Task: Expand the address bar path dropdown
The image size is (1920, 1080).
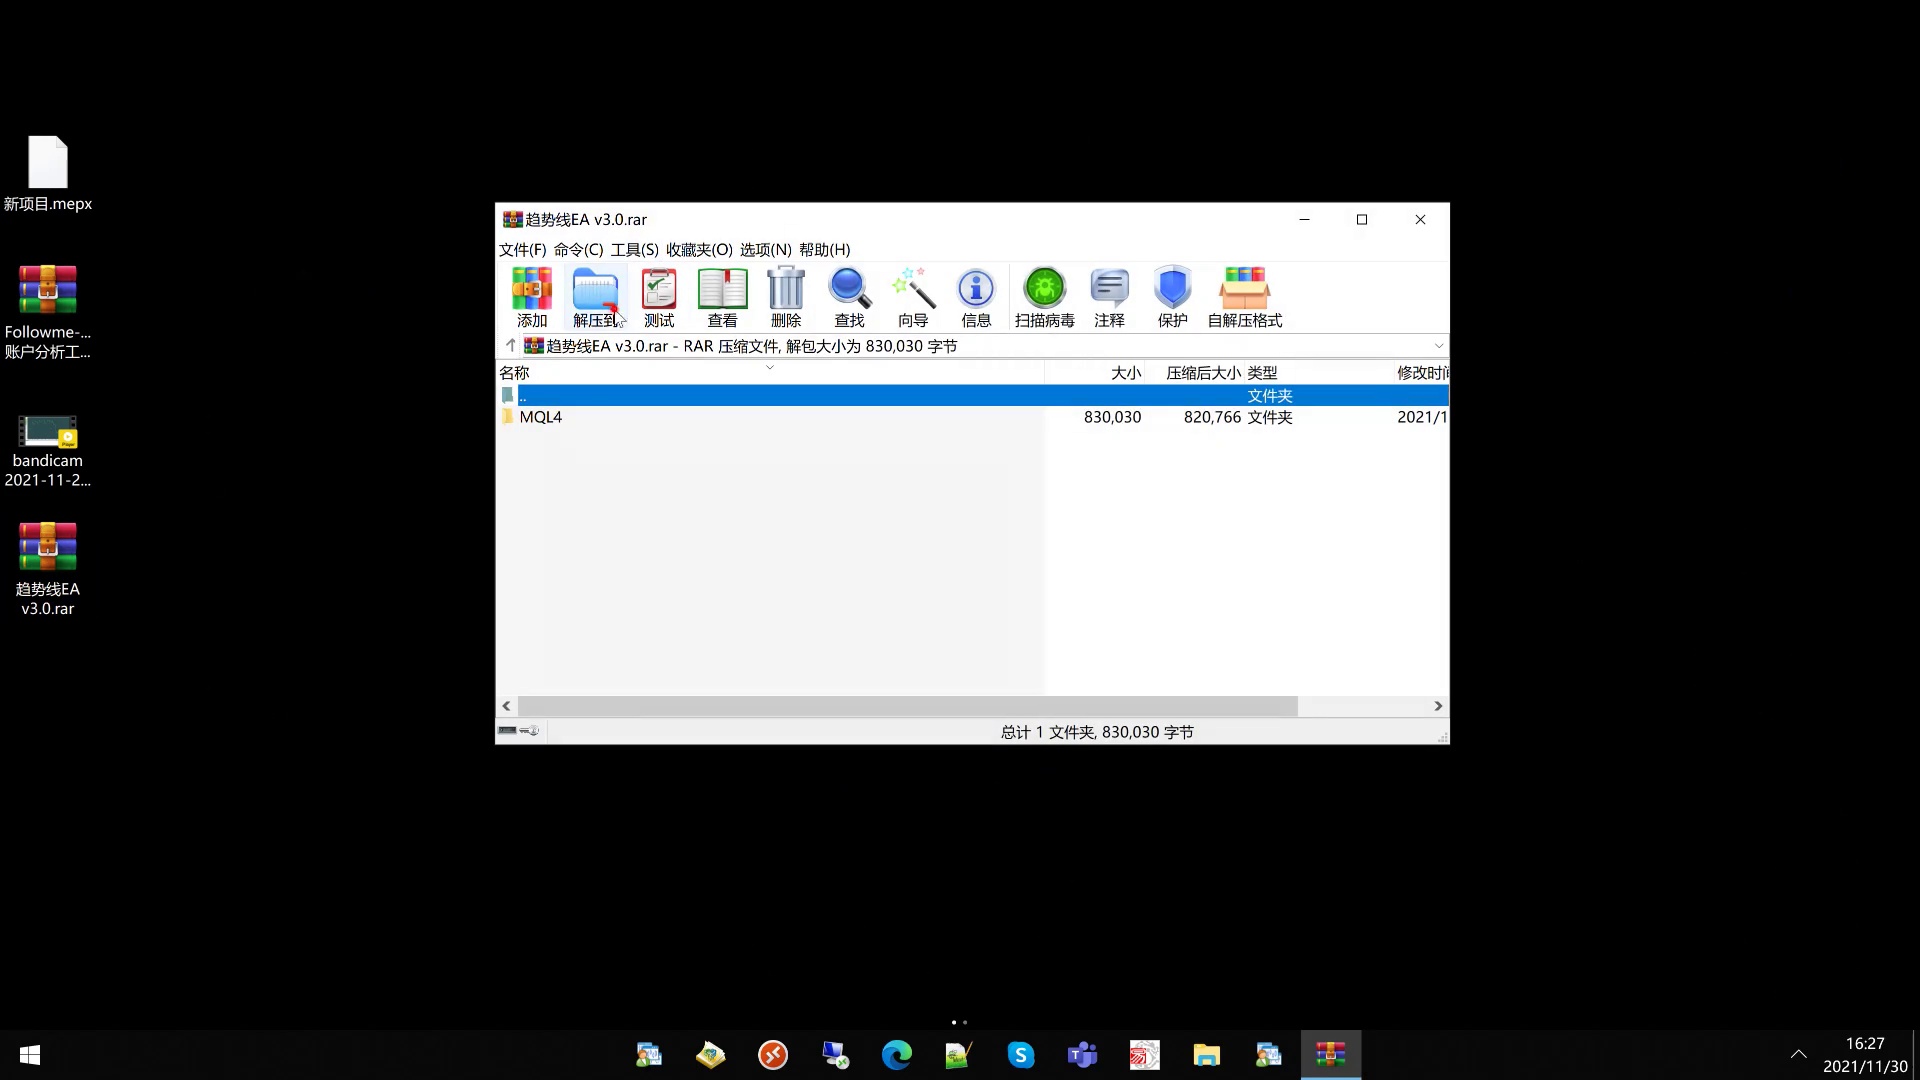Action: pos(1439,346)
